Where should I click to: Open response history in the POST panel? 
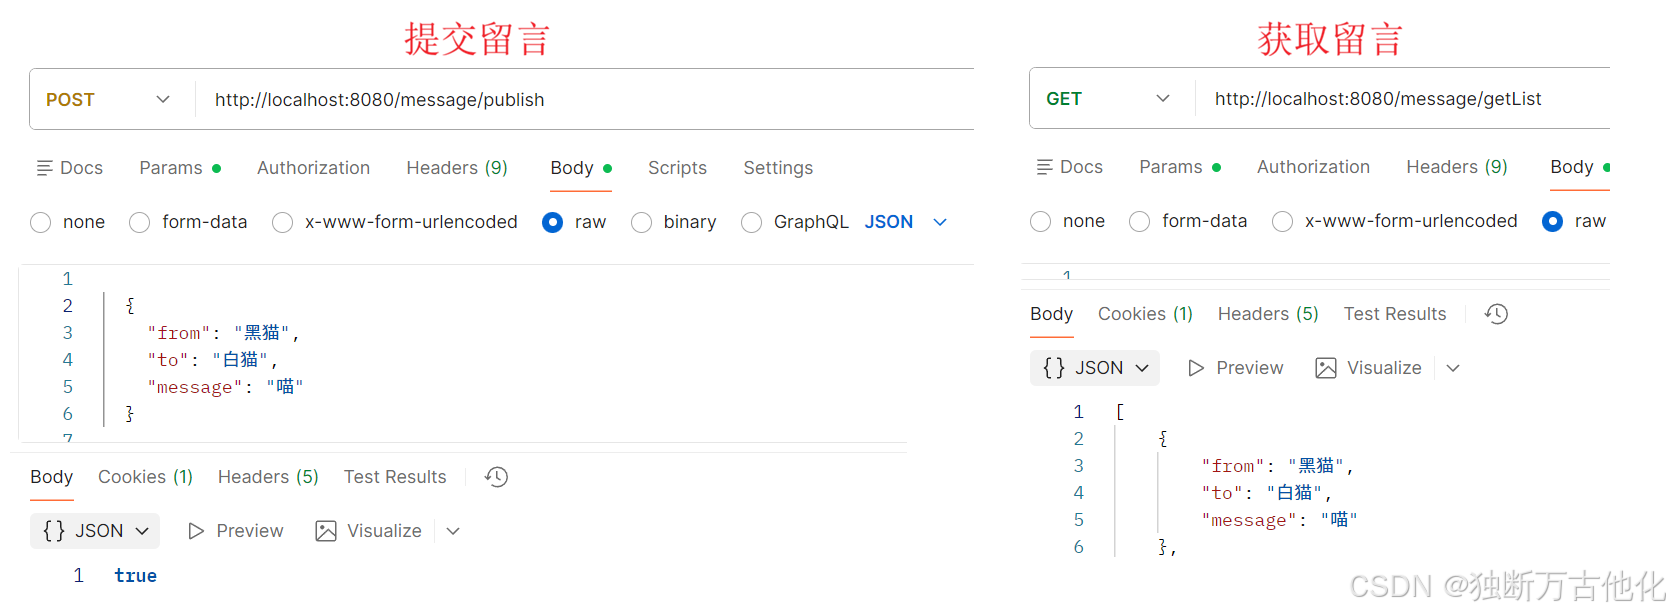pos(496,477)
